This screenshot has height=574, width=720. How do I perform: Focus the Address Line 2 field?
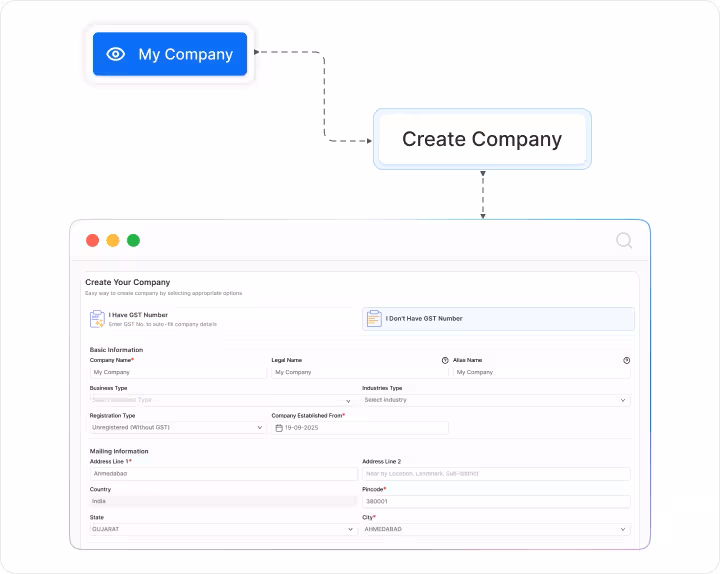tap(496, 474)
